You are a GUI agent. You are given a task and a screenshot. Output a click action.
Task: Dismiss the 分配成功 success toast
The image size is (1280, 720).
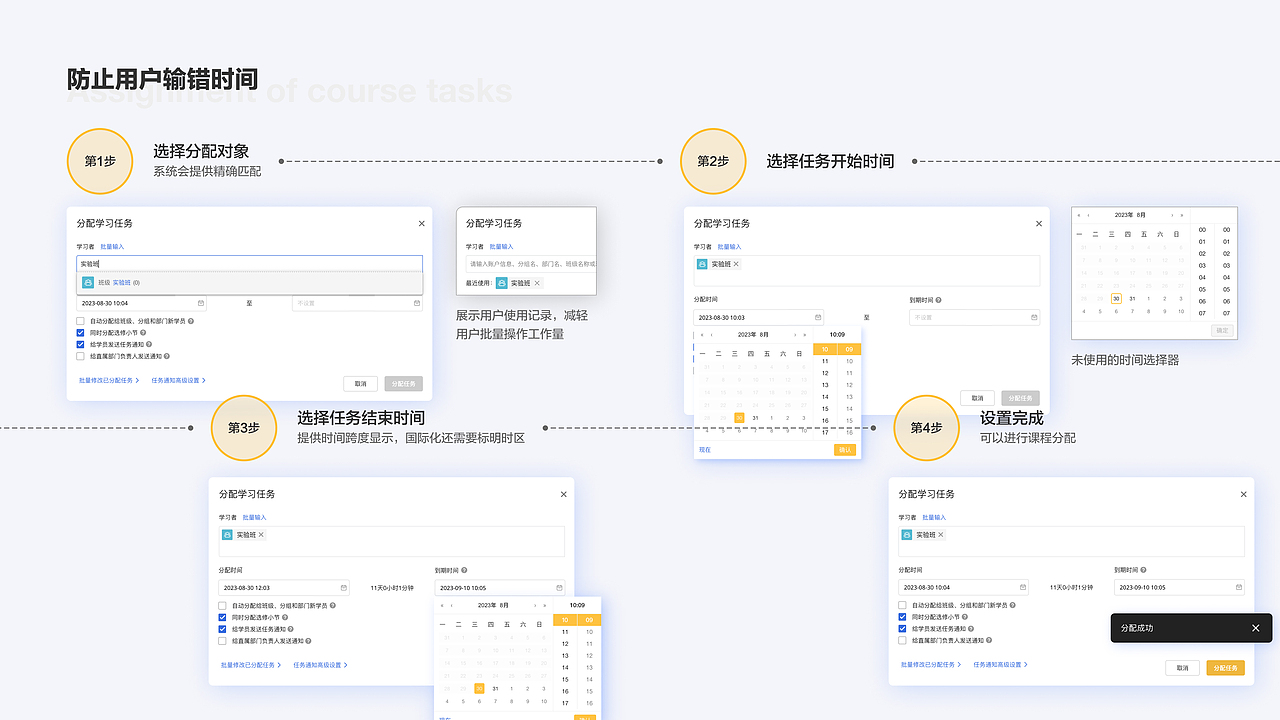[1256, 628]
